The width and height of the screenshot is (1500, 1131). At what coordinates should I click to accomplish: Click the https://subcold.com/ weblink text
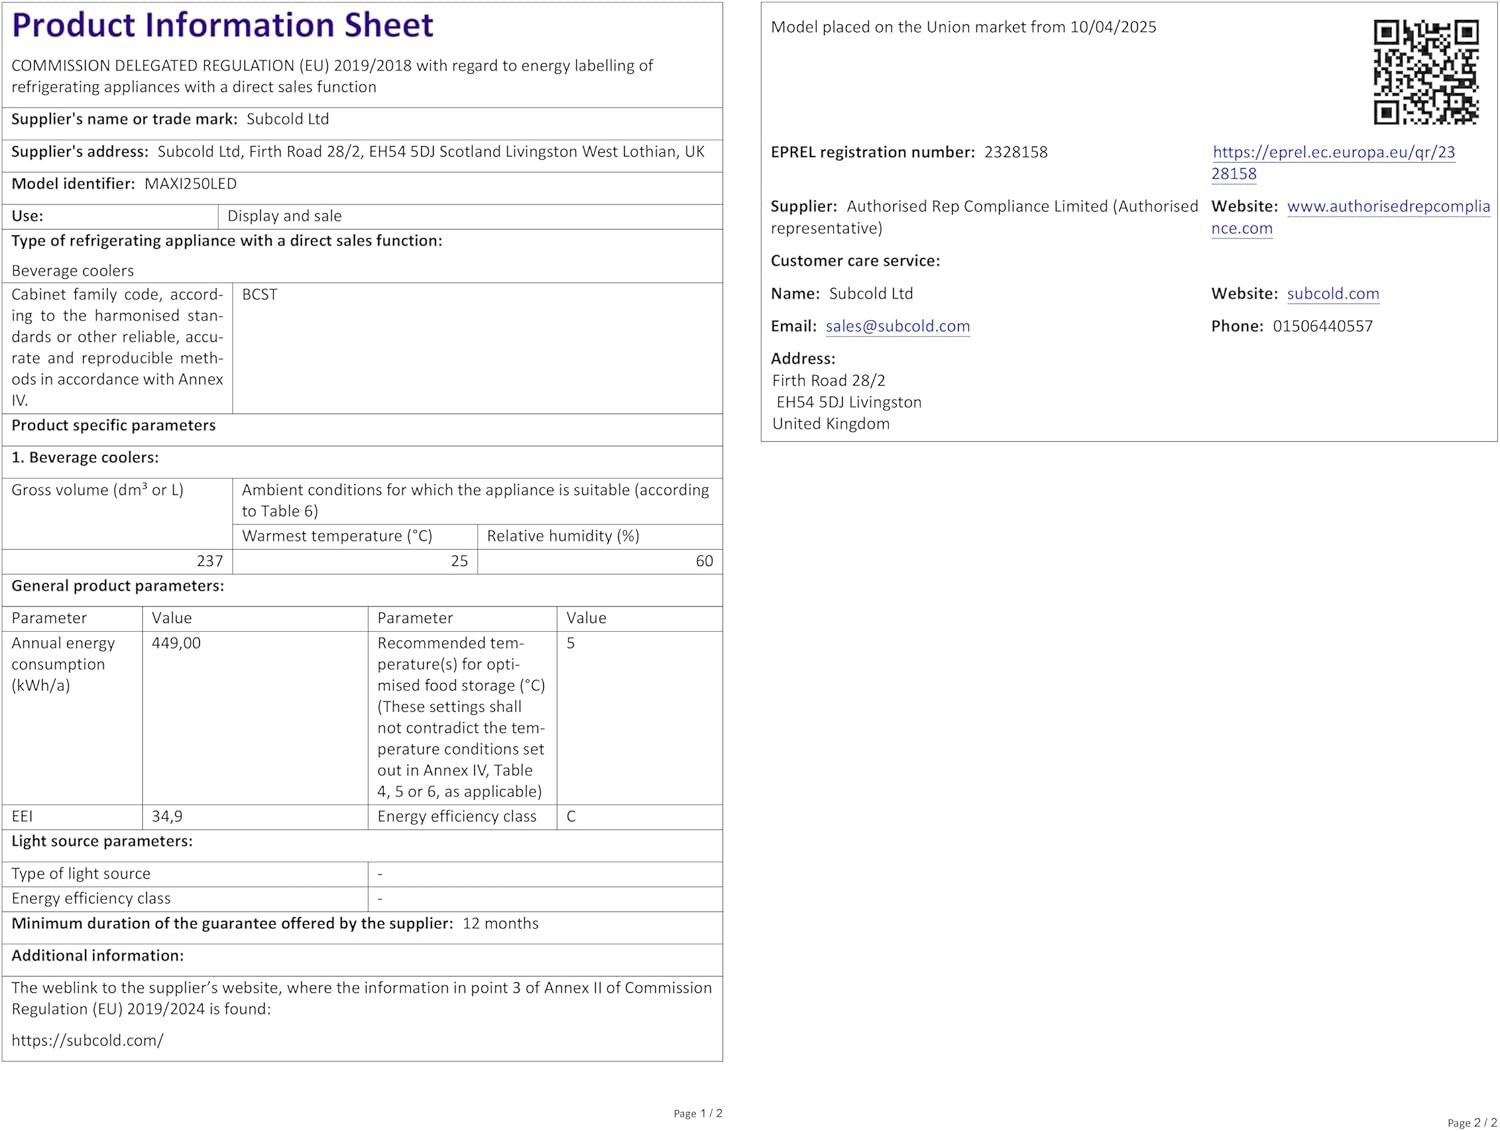click(x=88, y=1040)
